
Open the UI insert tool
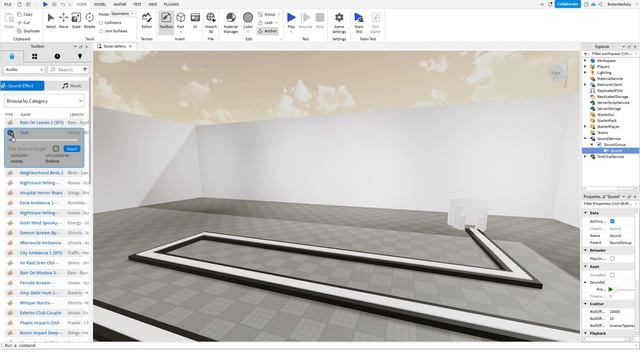point(195,20)
